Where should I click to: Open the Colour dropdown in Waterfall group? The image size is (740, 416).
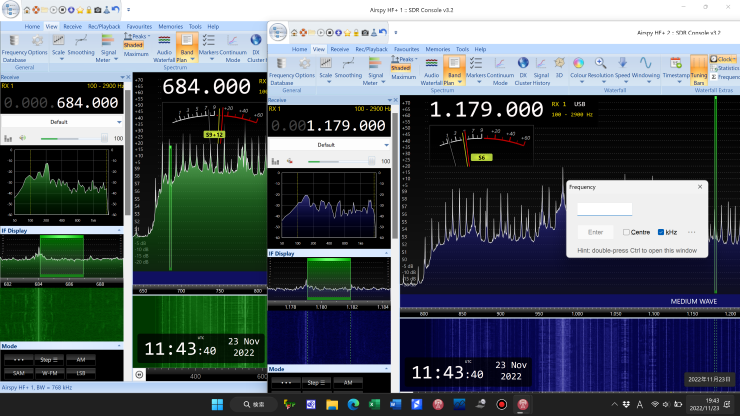582,82
